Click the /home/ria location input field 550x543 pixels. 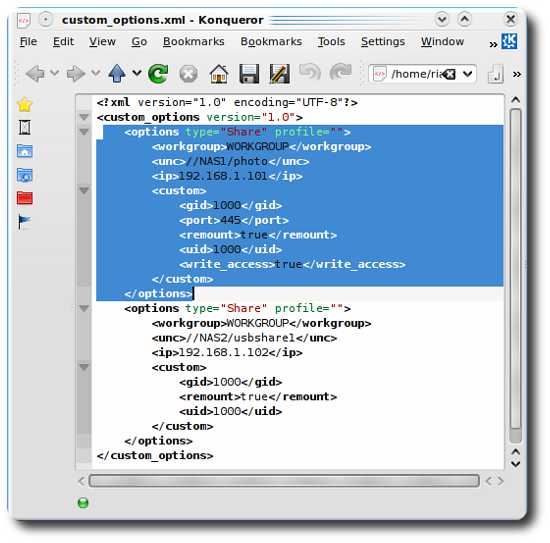tap(416, 74)
